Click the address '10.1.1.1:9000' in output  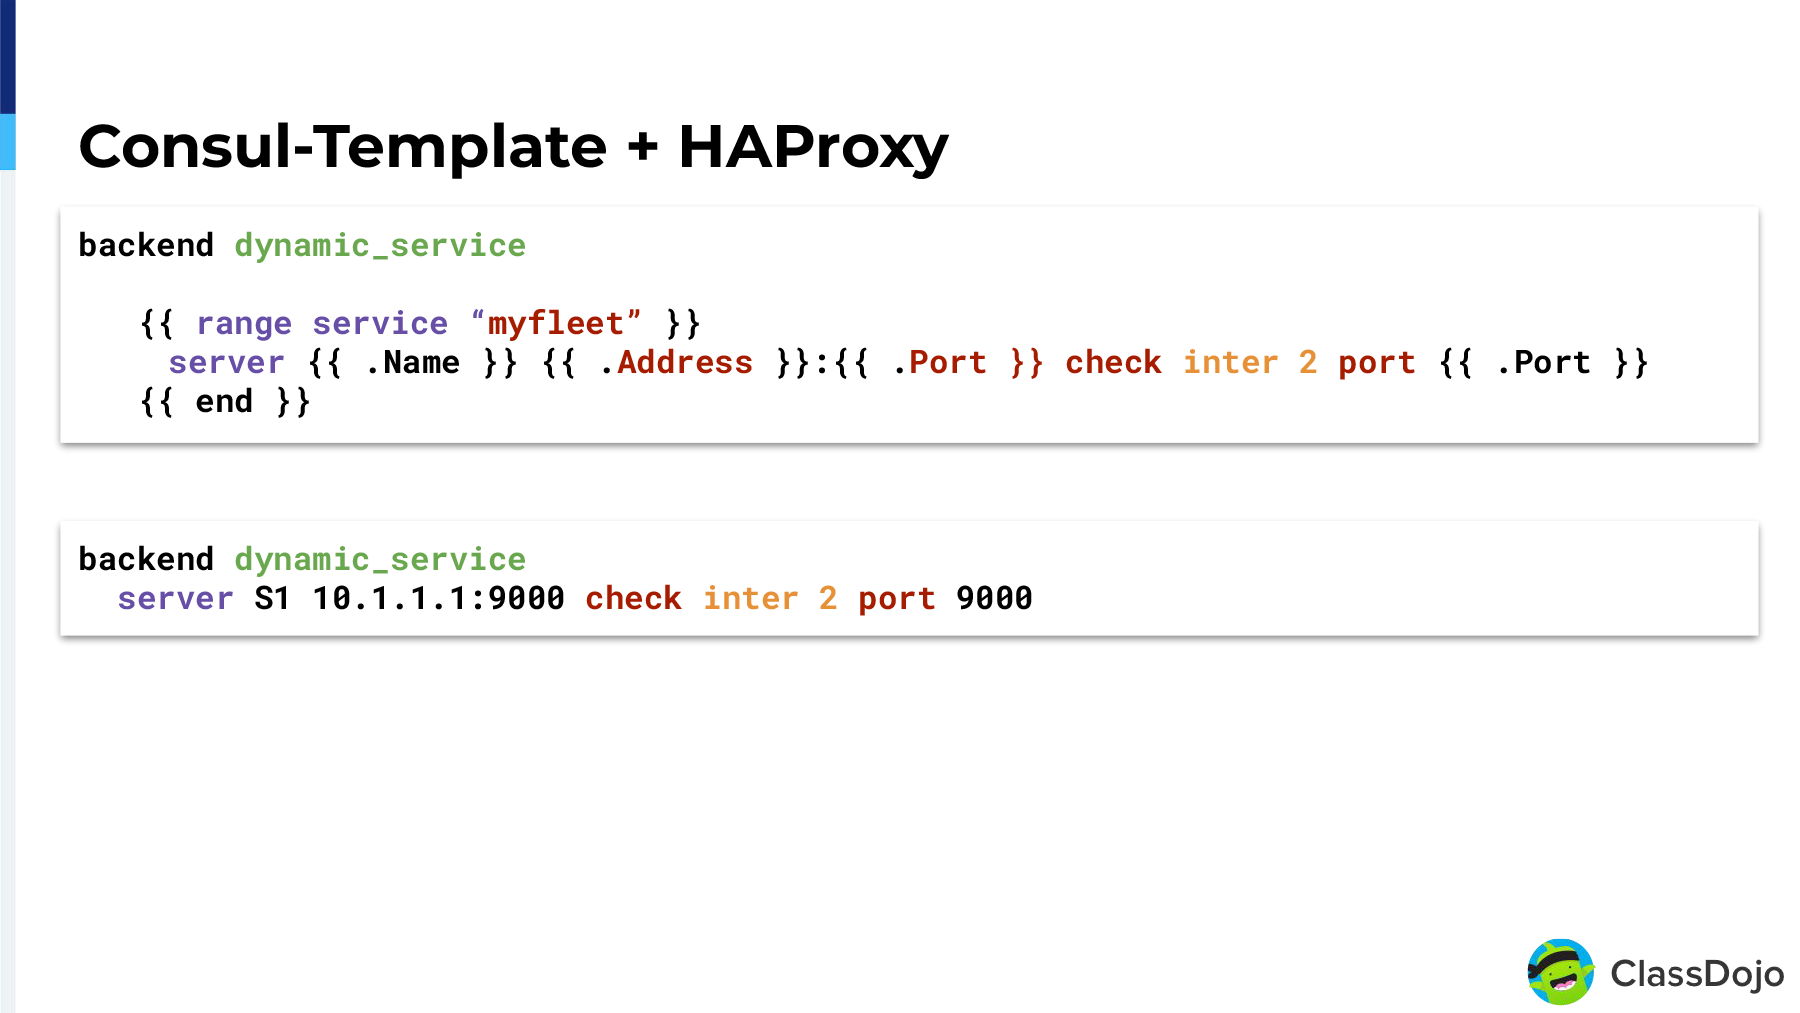tap(439, 598)
